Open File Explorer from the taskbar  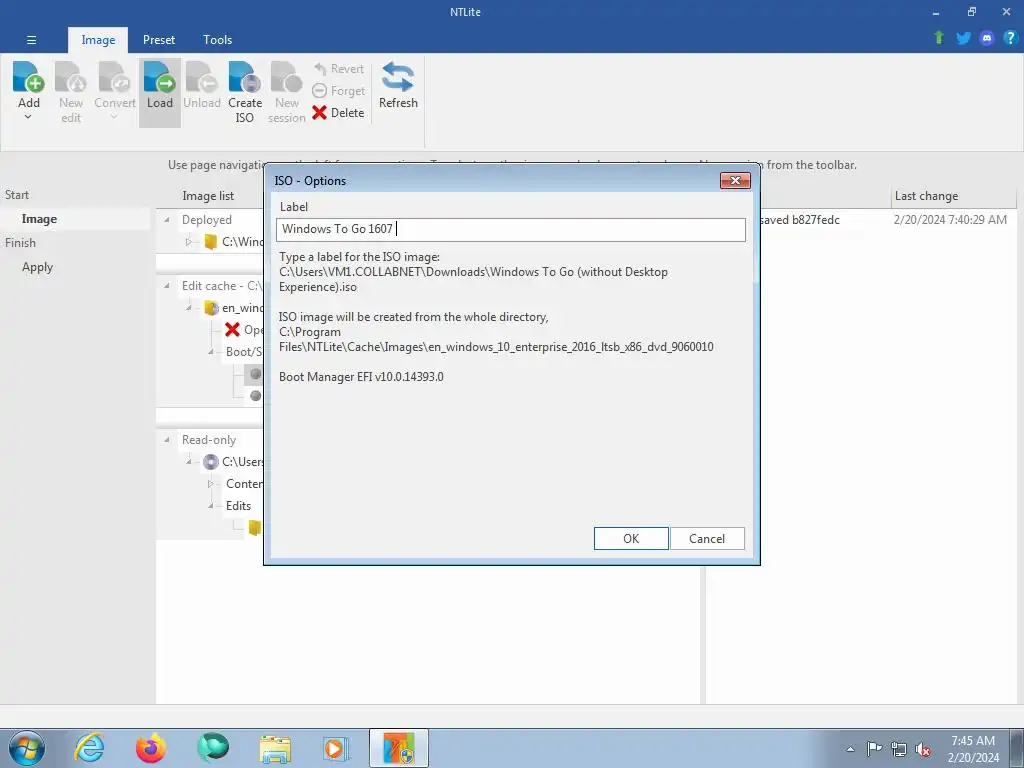pyautogui.click(x=275, y=748)
